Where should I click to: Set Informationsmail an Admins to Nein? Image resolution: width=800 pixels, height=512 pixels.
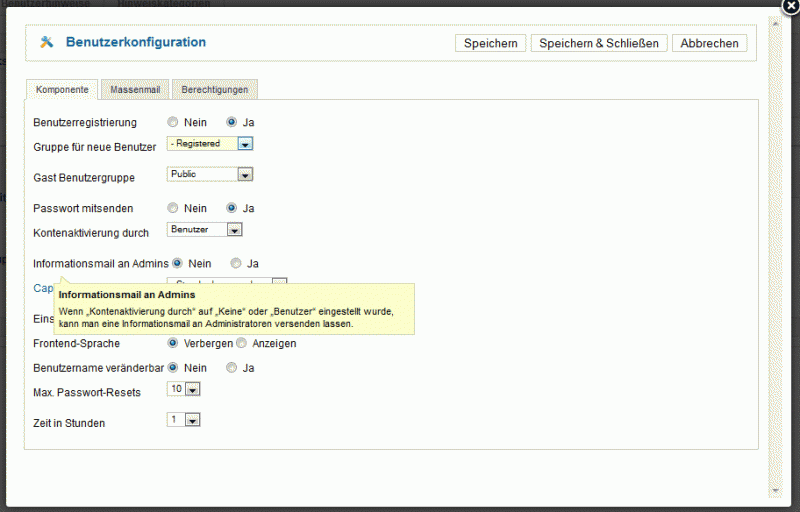177,263
